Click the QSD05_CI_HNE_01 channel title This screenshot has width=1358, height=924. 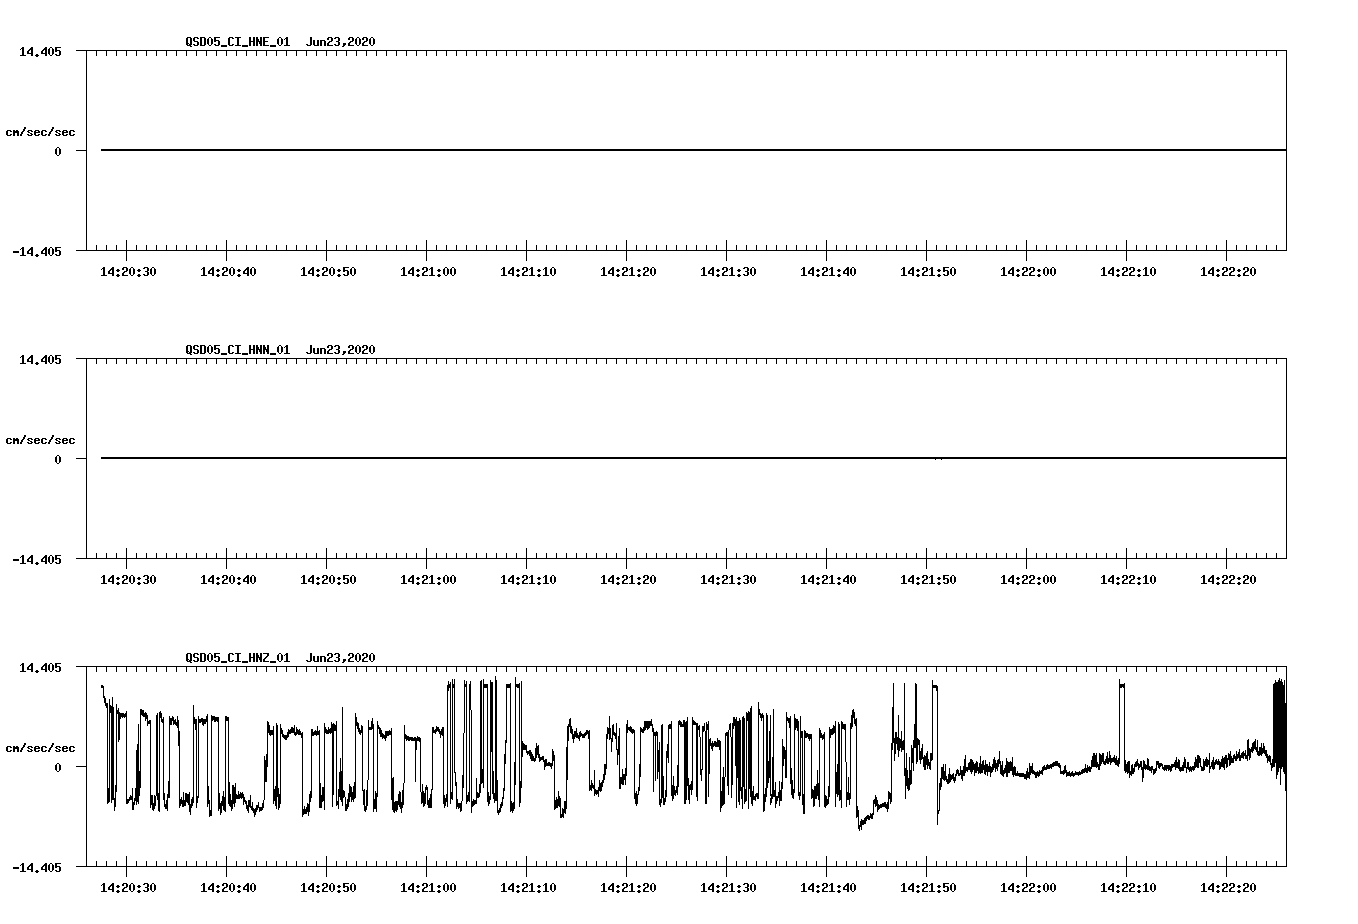(238, 42)
